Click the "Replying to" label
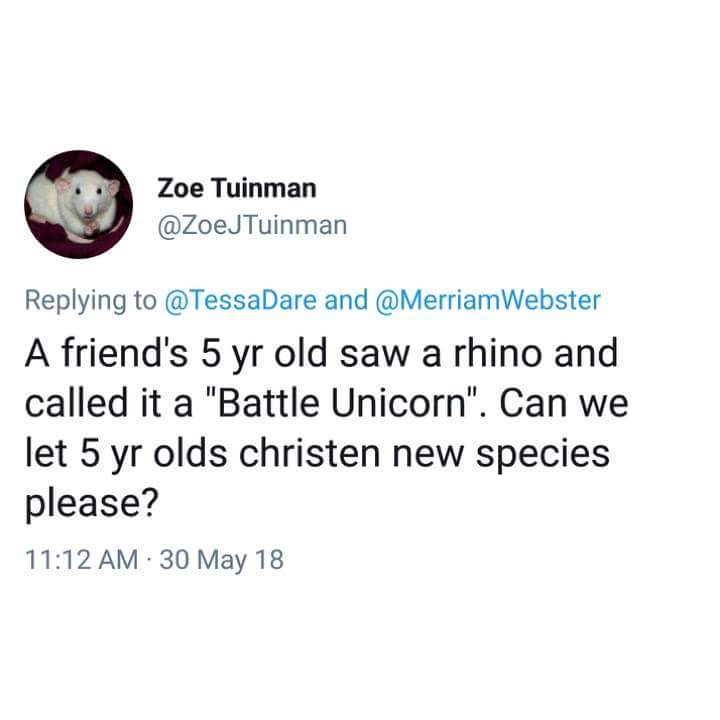This screenshot has height=720, width=720. [x=91, y=301]
